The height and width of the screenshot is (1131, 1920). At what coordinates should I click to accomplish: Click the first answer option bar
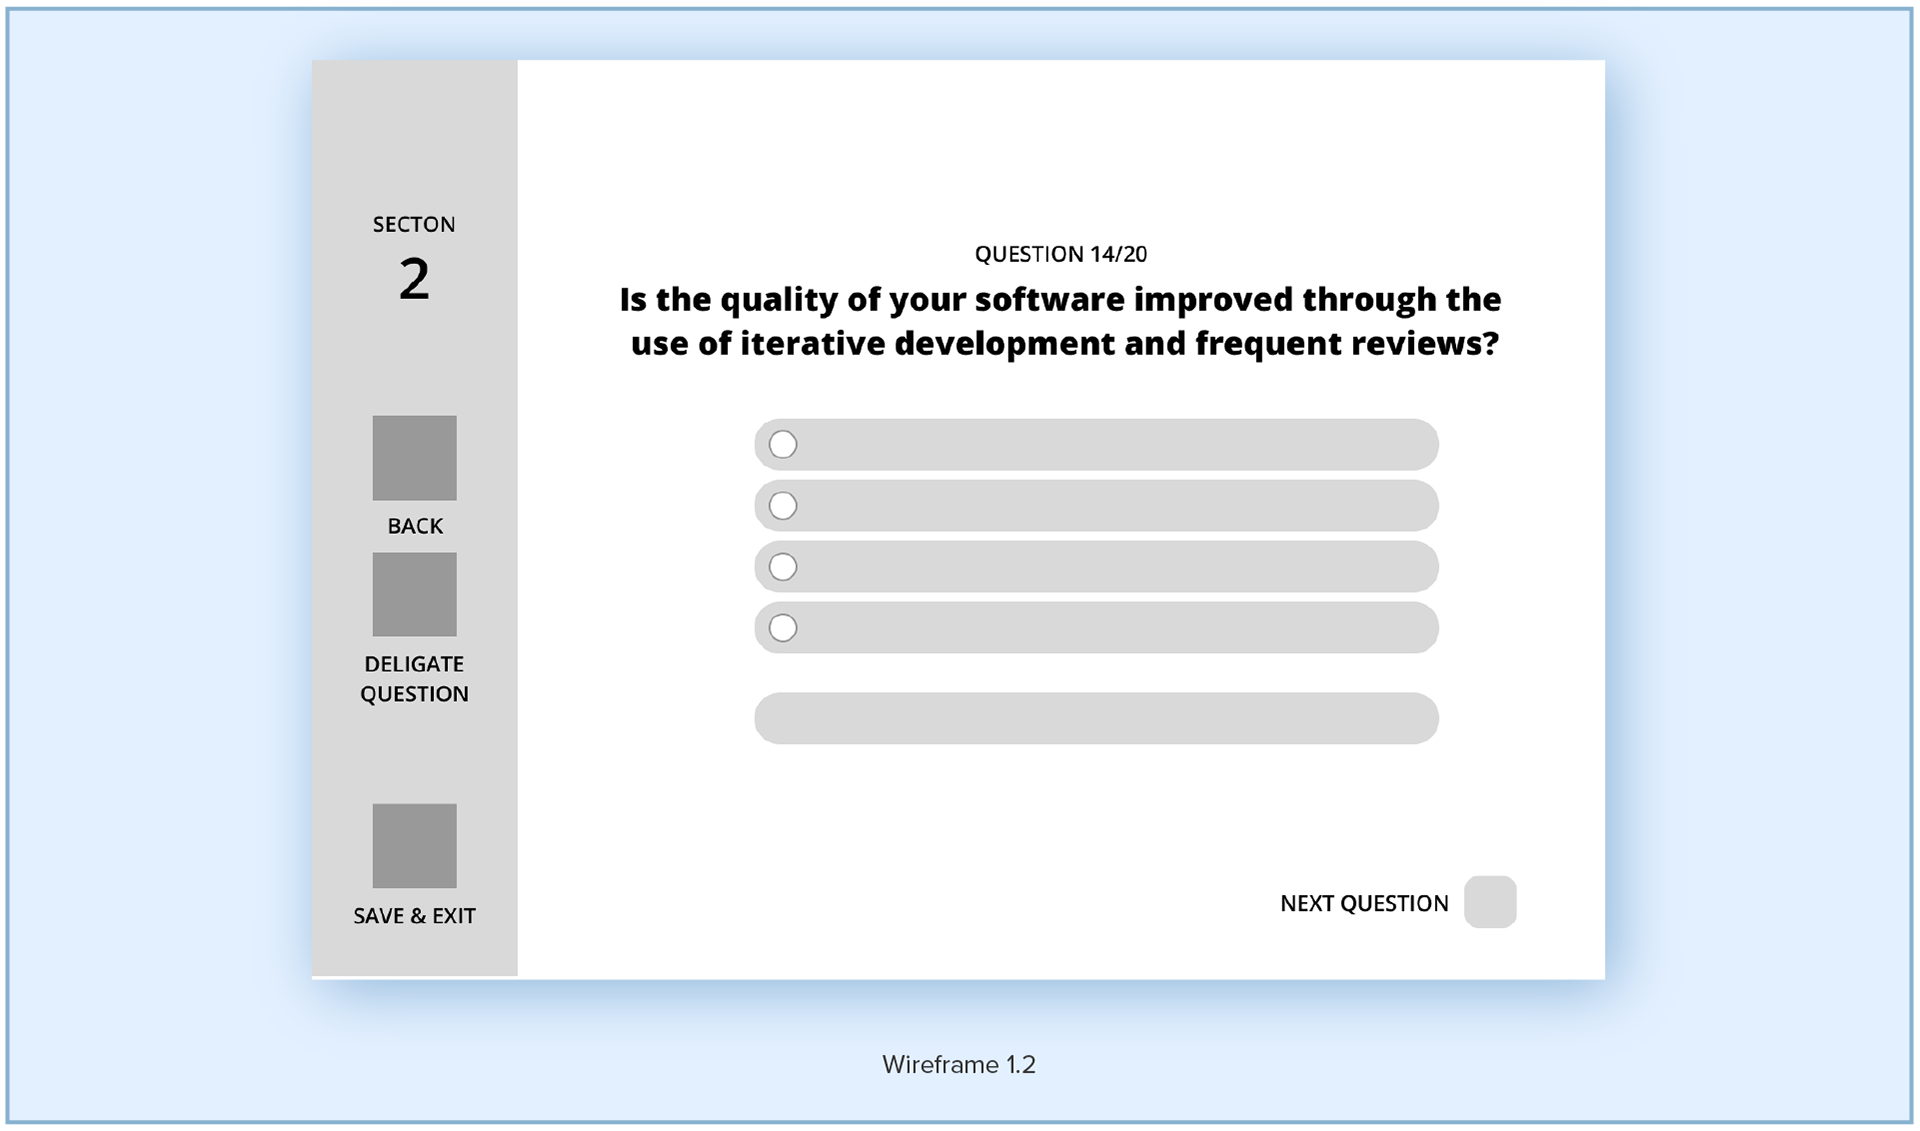[x=1110, y=444]
